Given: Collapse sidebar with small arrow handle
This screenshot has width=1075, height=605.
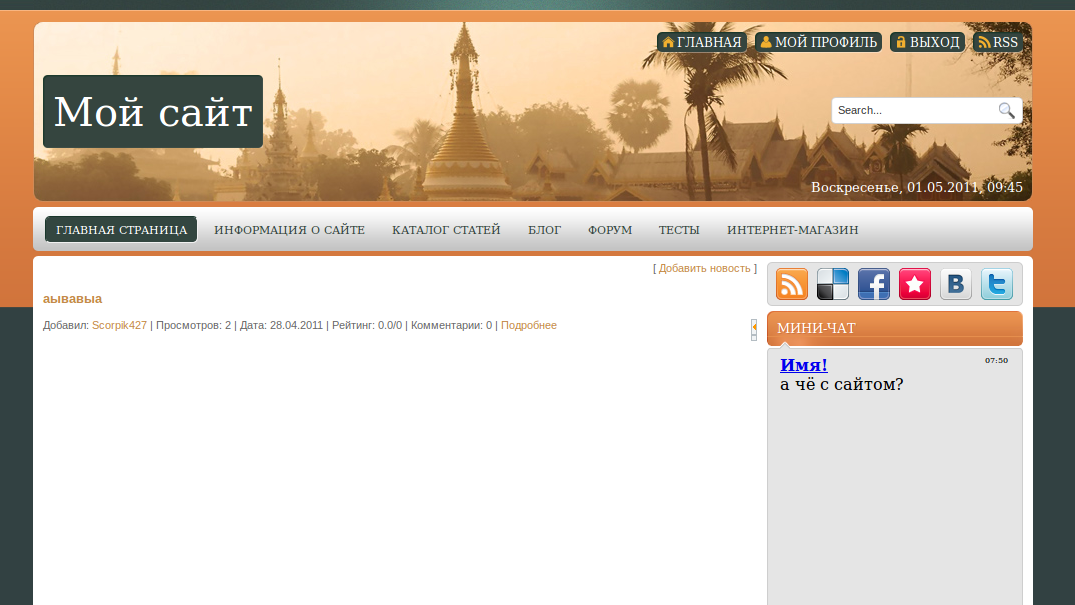Looking at the screenshot, I should point(754,329).
